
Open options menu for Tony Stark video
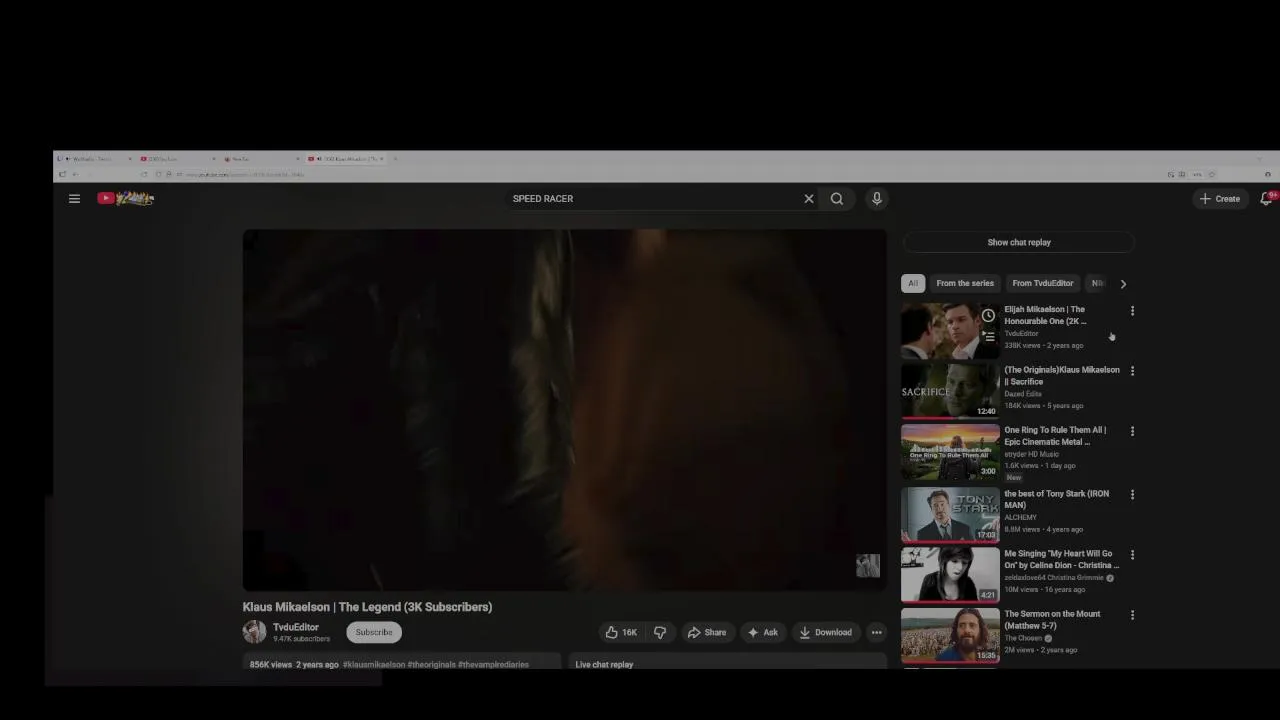pyautogui.click(x=1132, y=494)
